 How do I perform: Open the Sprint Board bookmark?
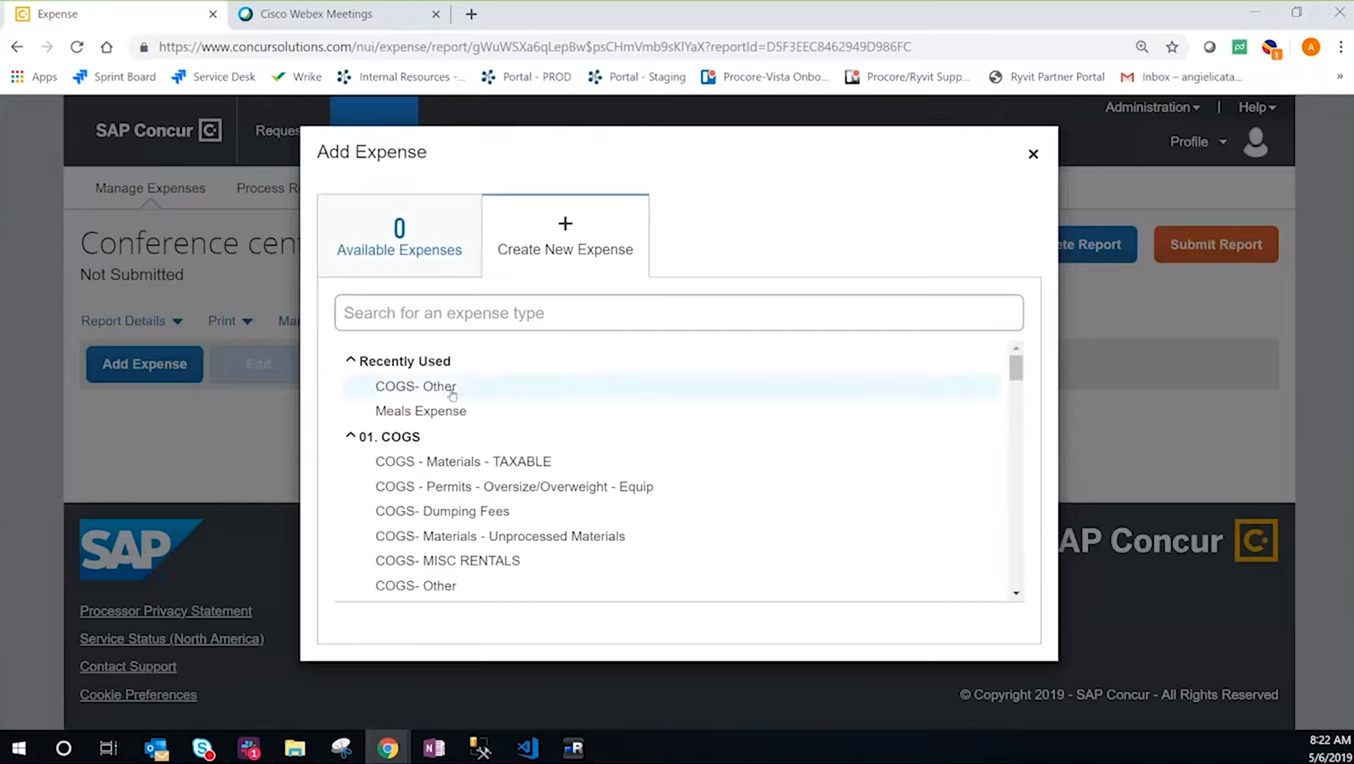(x=115, y=77)
